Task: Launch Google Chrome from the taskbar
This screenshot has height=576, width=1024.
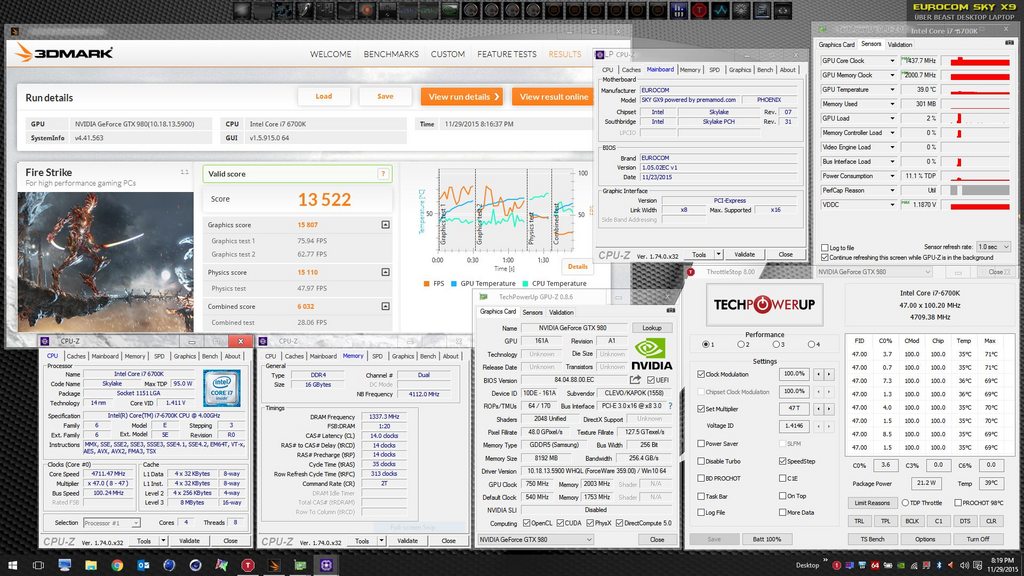Action: pos(117,565)
